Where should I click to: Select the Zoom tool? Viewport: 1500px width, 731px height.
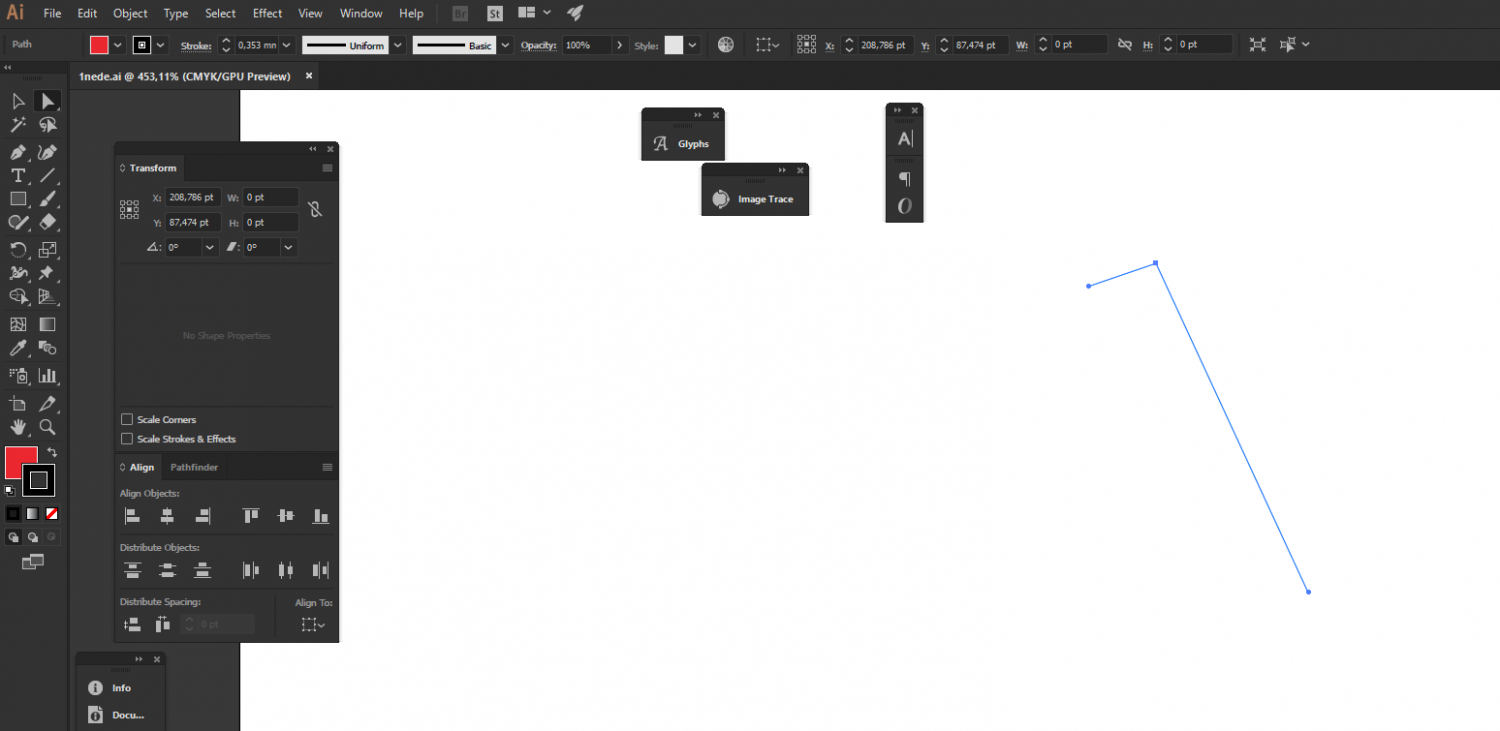pyautogui.click(x=47, y=427)
